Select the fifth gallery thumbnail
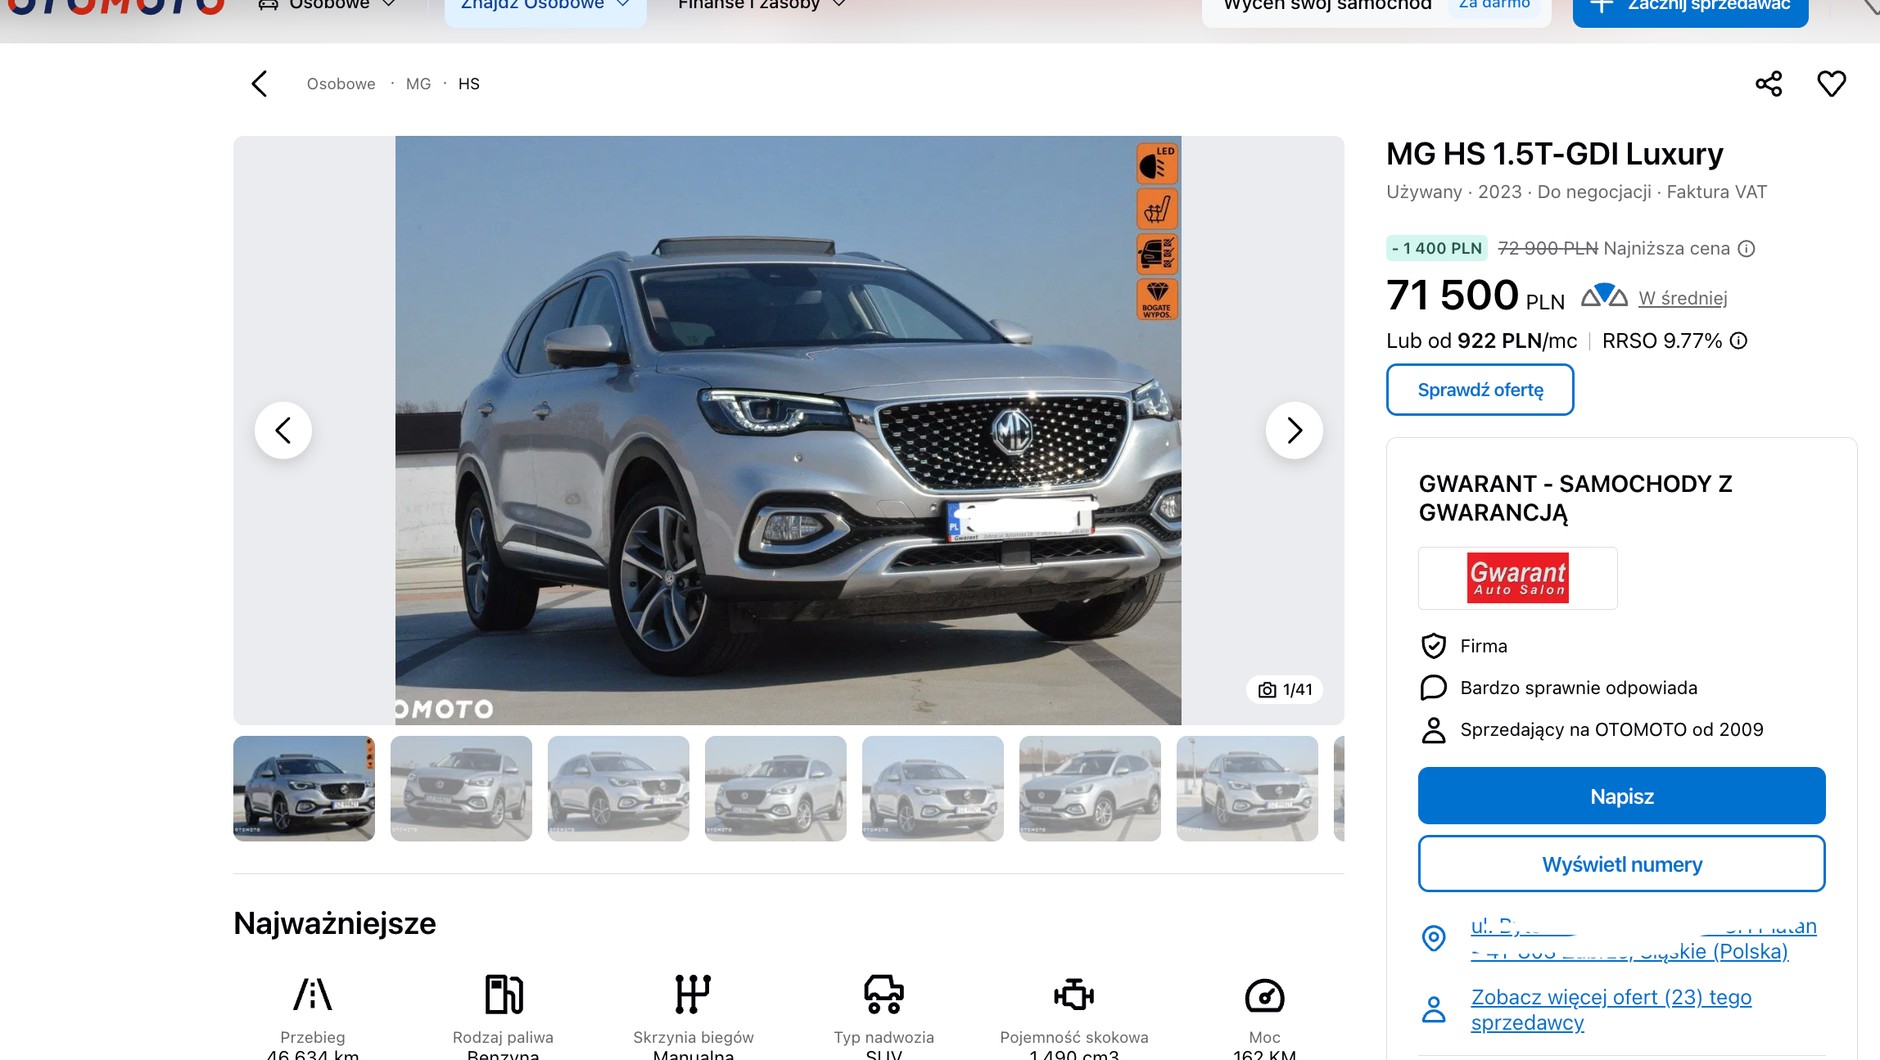Screen dimensions: 1880x1060 [933, 788]
